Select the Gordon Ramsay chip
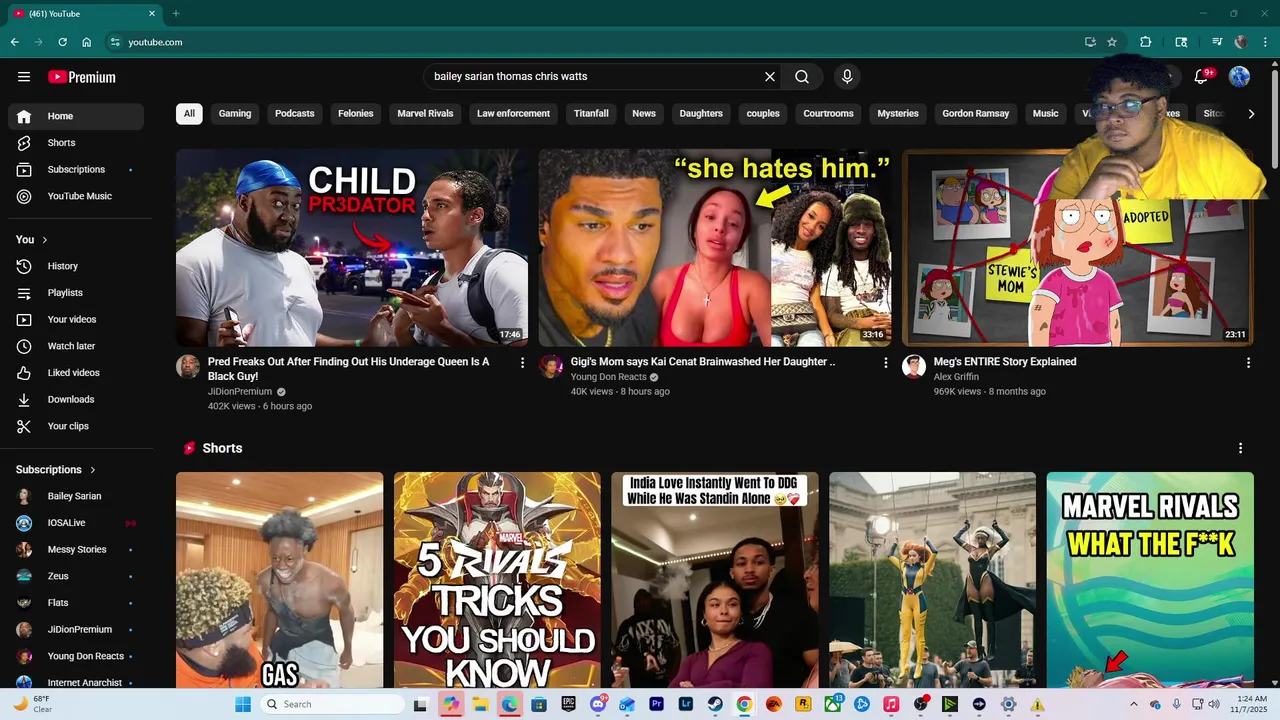This screenshot has height=720, width=1280. point(975,114)
